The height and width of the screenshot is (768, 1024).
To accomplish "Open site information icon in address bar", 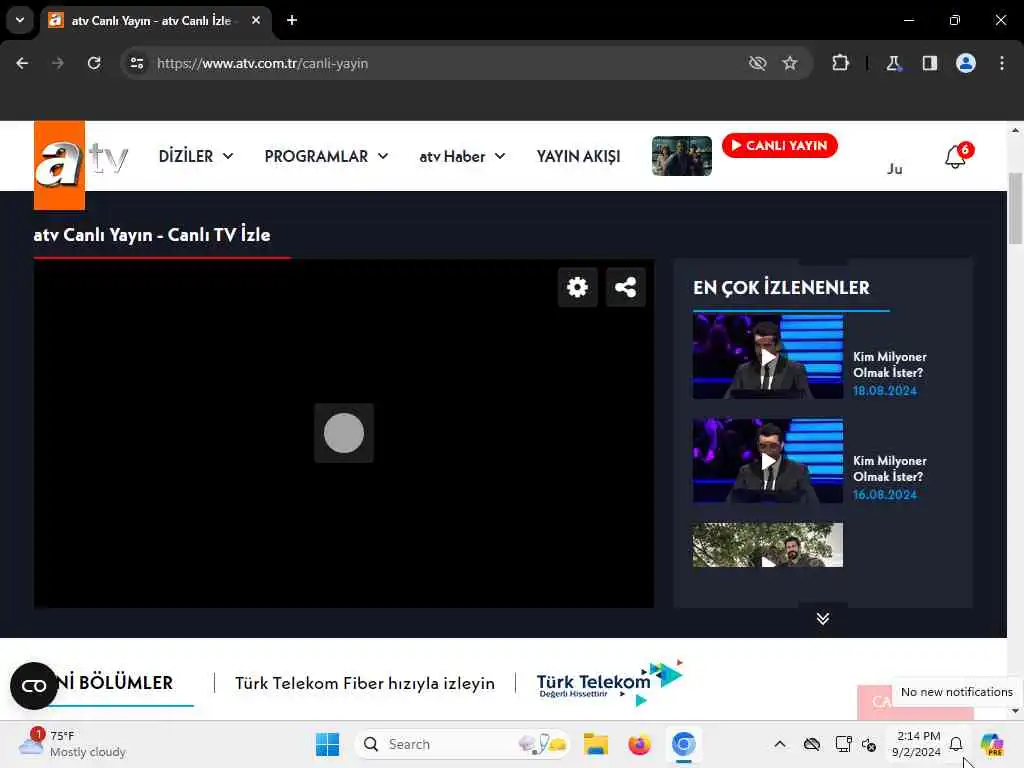I will click(137, 63).
